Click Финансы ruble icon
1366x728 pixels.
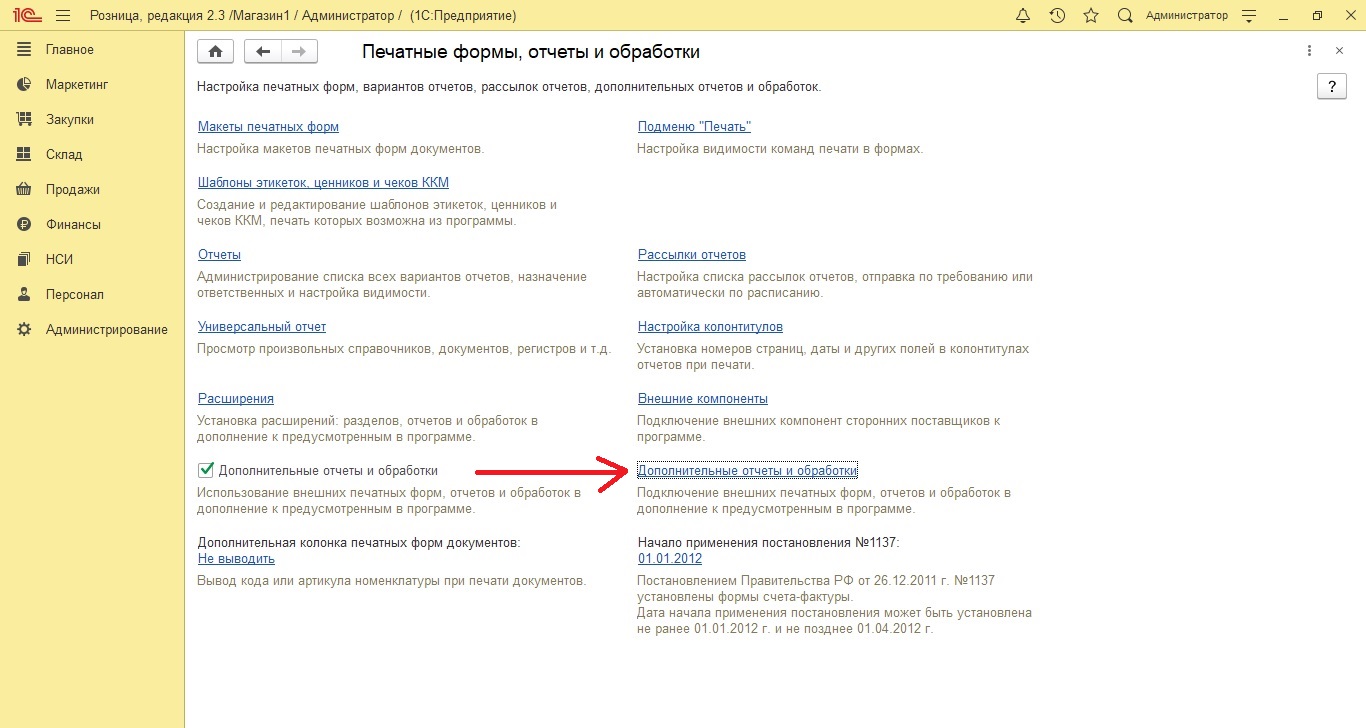[x=25, y=225]
